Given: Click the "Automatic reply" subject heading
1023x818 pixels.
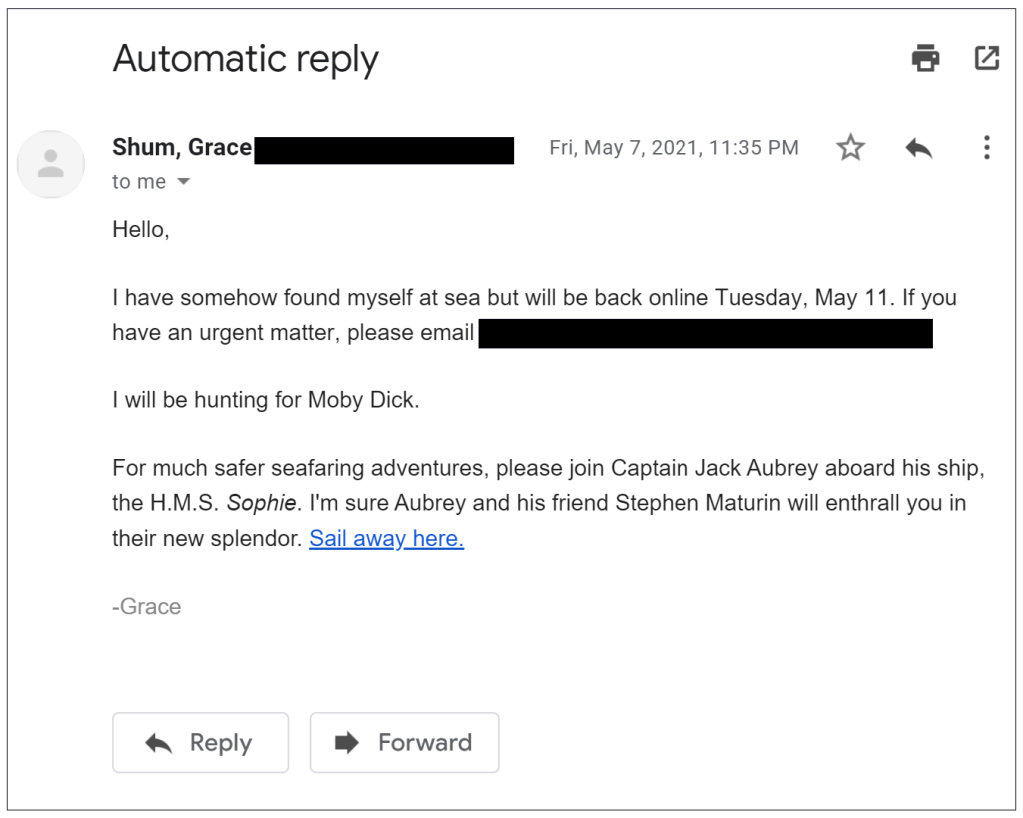Looking at the screenshot, I should pyautogui.click(x=245, y=59).
